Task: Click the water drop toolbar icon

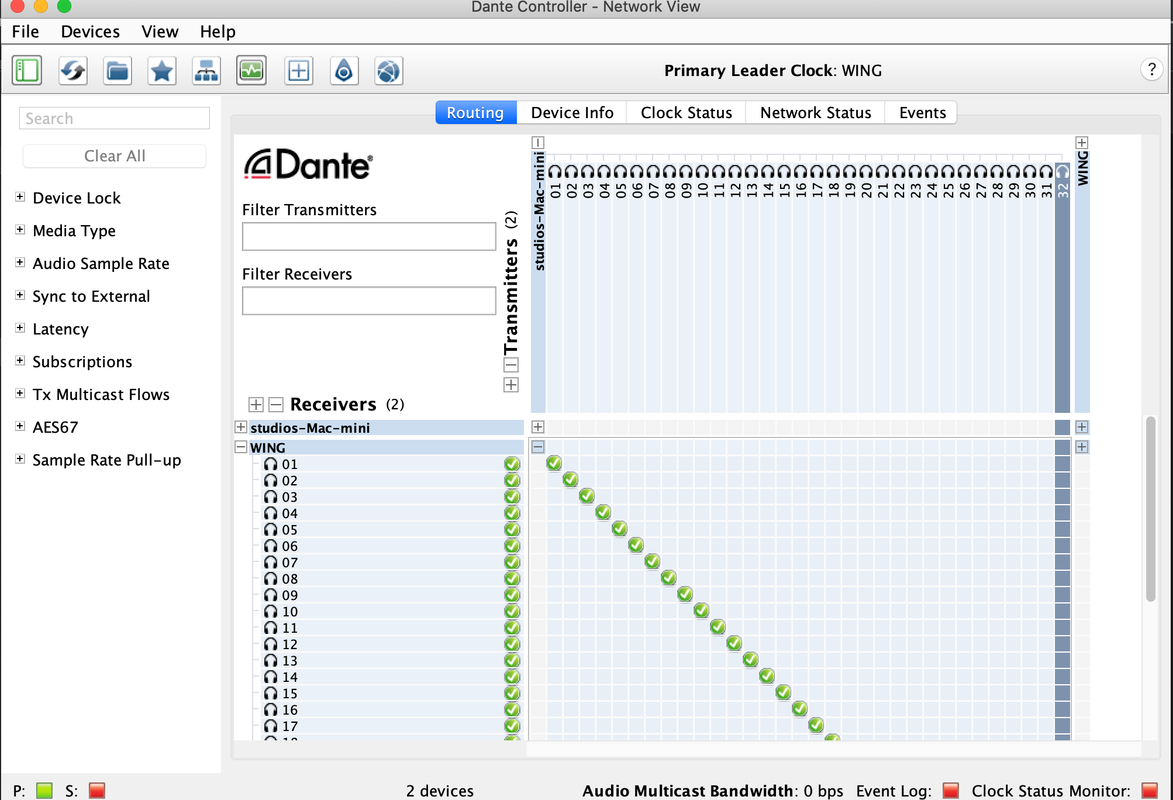Action: [x=344, y=71]
